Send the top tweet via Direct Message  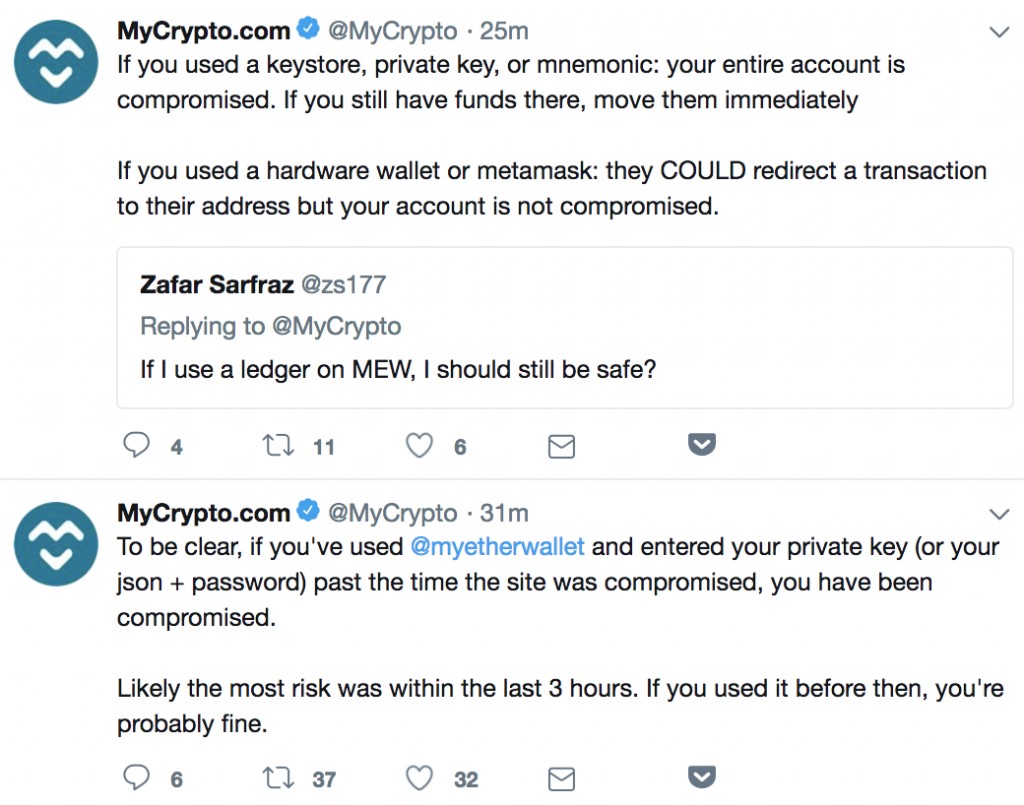pos(561,445)
